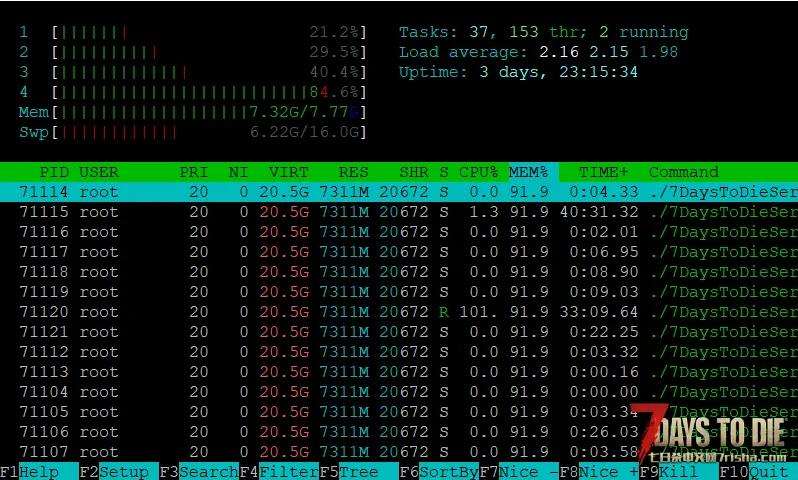Click TIME+ value 40:31.32
798x480 pixels.
(599, 212)
